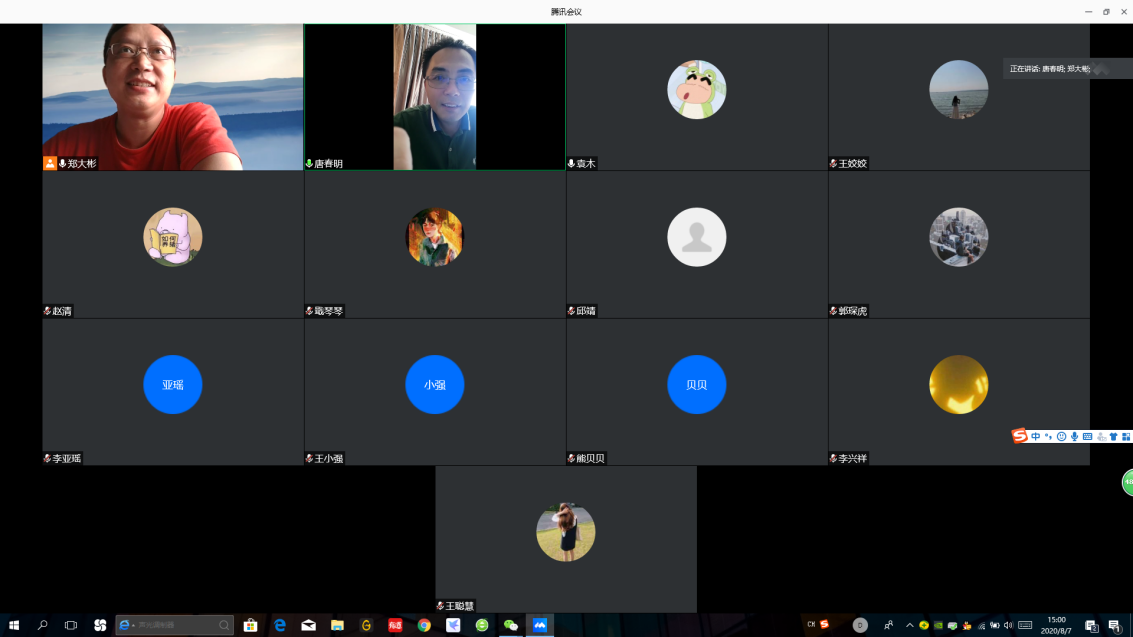Open Windows Start menu

[14, 625]
